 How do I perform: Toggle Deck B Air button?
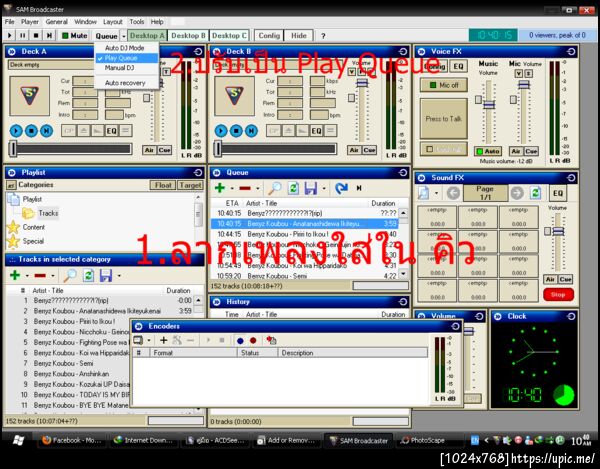coord(354,150)
